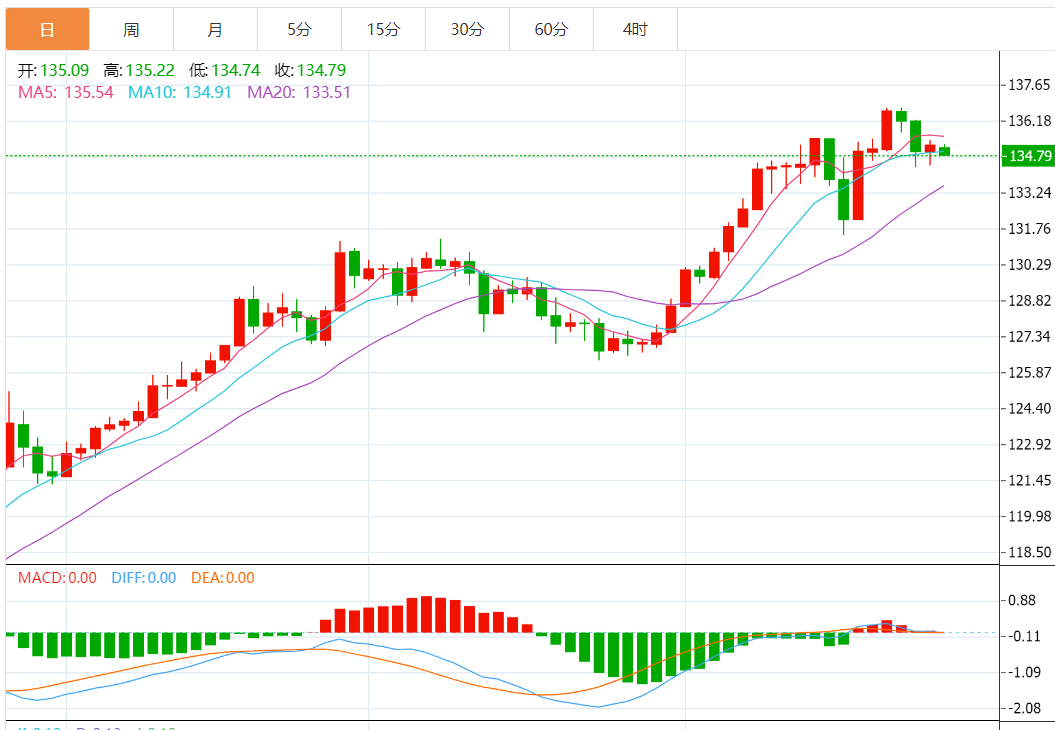Click the 119.98 price axis label
Screen dimensions: 1055x730
(1029, 516)
